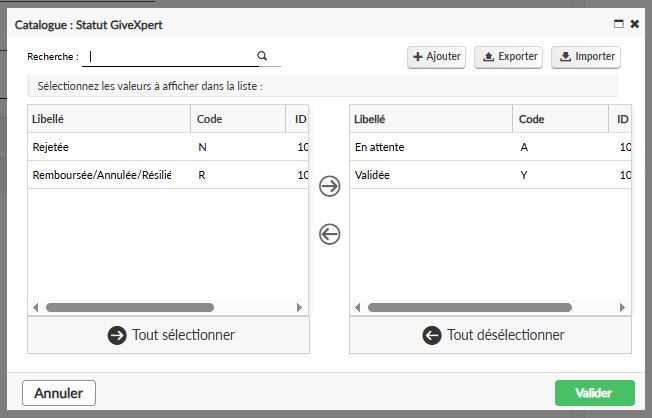Select the Validée row
Screen dimensions: 652x418
tap(430, 176)
